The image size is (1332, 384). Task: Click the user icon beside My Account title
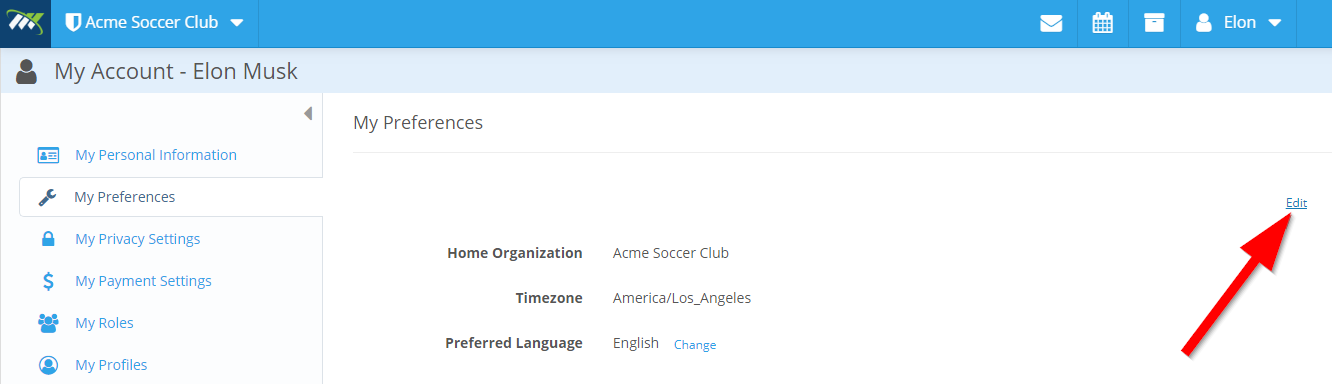(x=27, y=72)
